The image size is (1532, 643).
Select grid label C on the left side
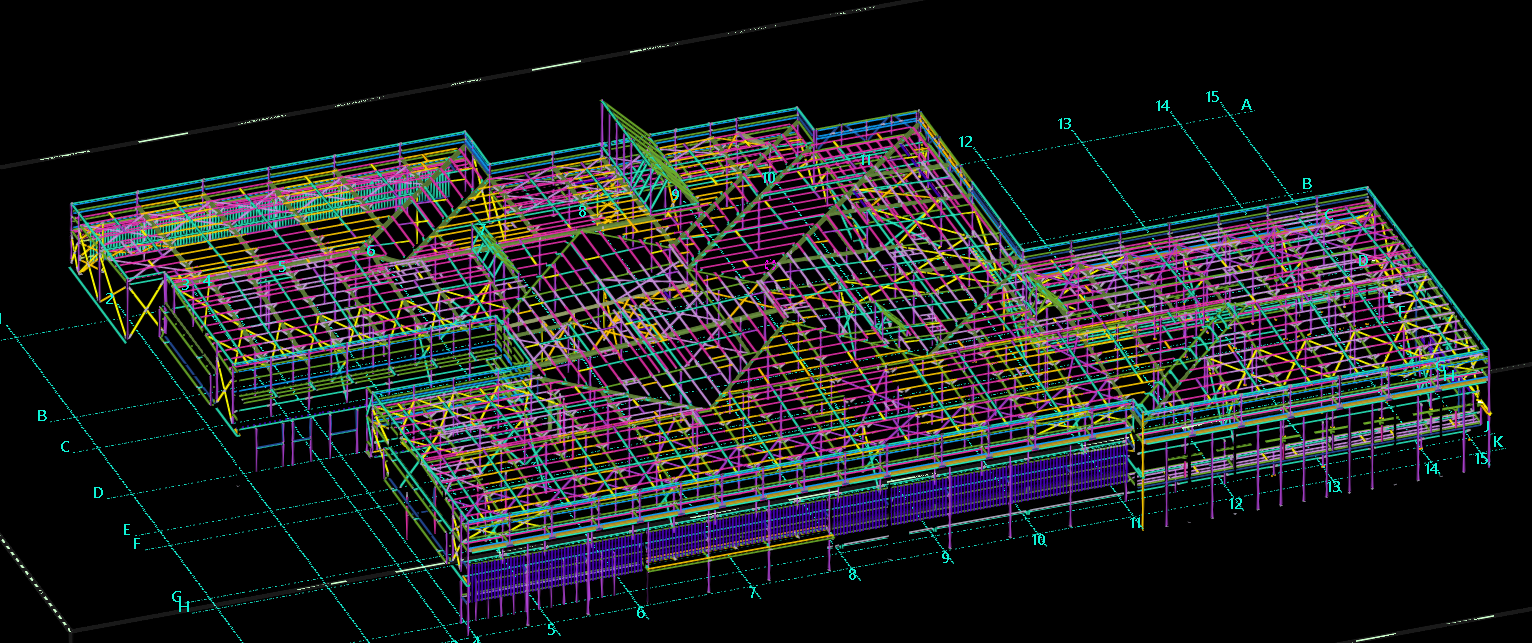tap(65, 447)
